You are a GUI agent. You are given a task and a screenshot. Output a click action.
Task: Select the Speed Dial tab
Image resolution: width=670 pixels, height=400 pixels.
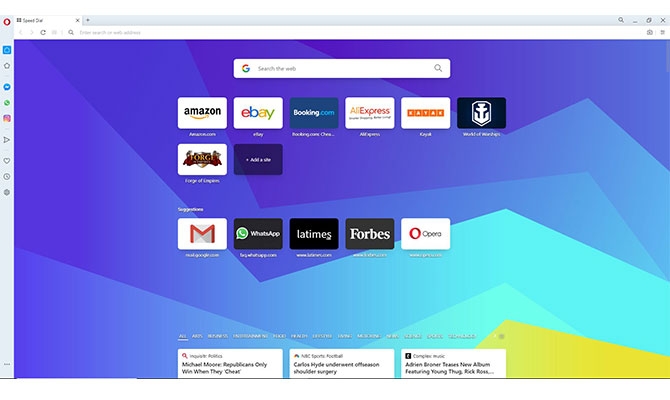48,21
